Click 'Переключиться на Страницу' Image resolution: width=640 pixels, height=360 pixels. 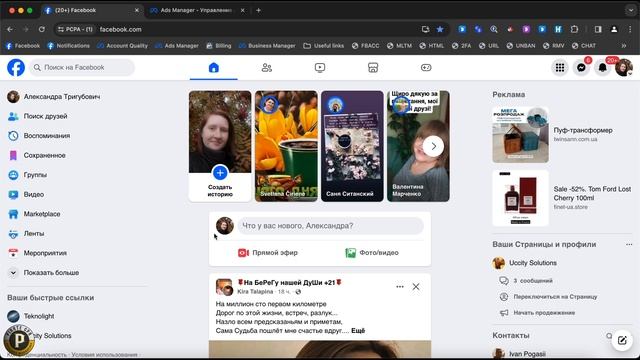point(555,297)
